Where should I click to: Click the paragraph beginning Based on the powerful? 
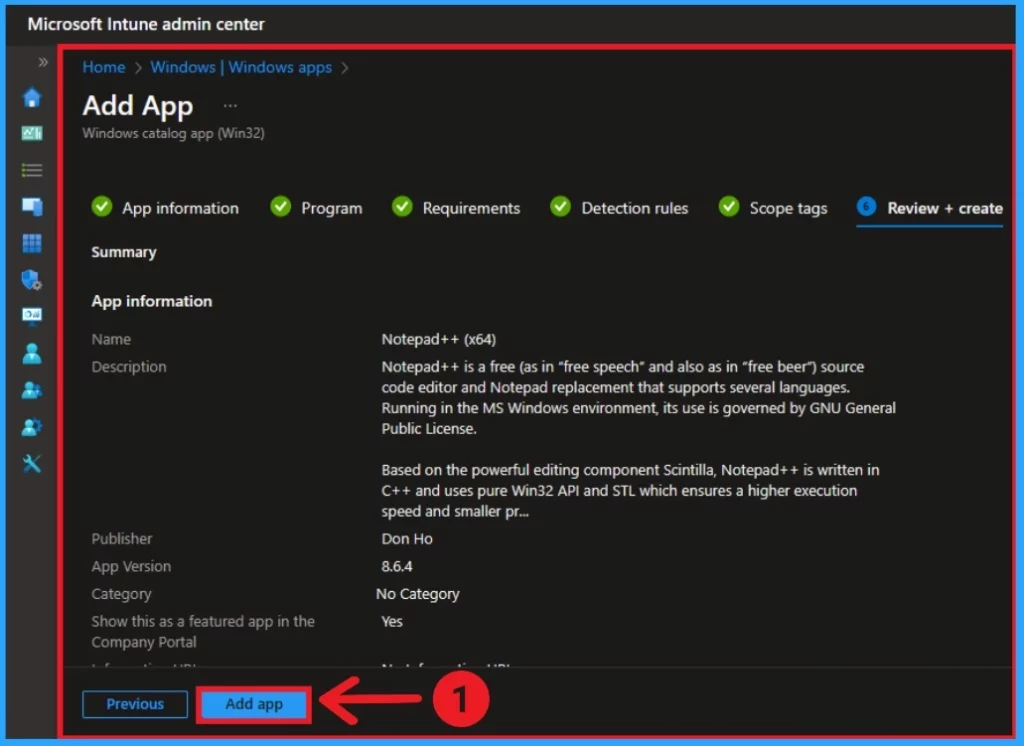631,491
